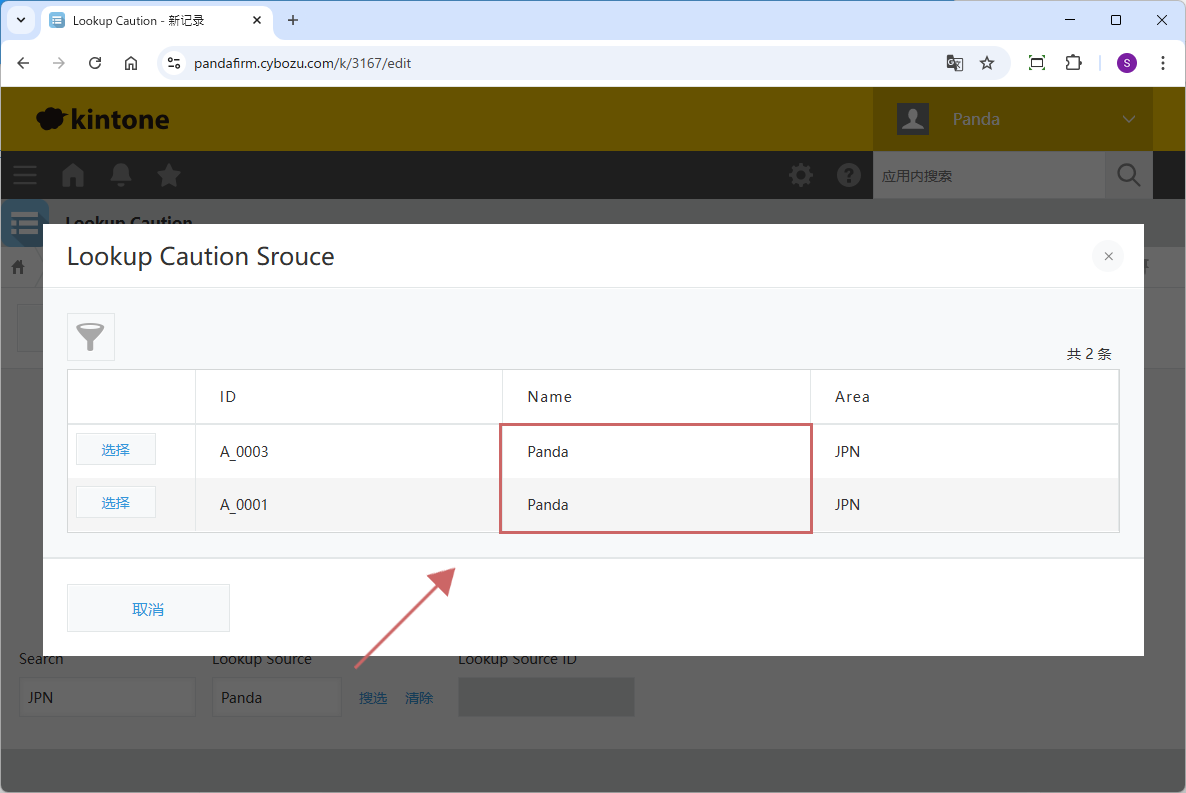The width and height of the screenshot is (1186, 793).
Task: Open the Chrome profile avatar
Action: (1127, 63)
